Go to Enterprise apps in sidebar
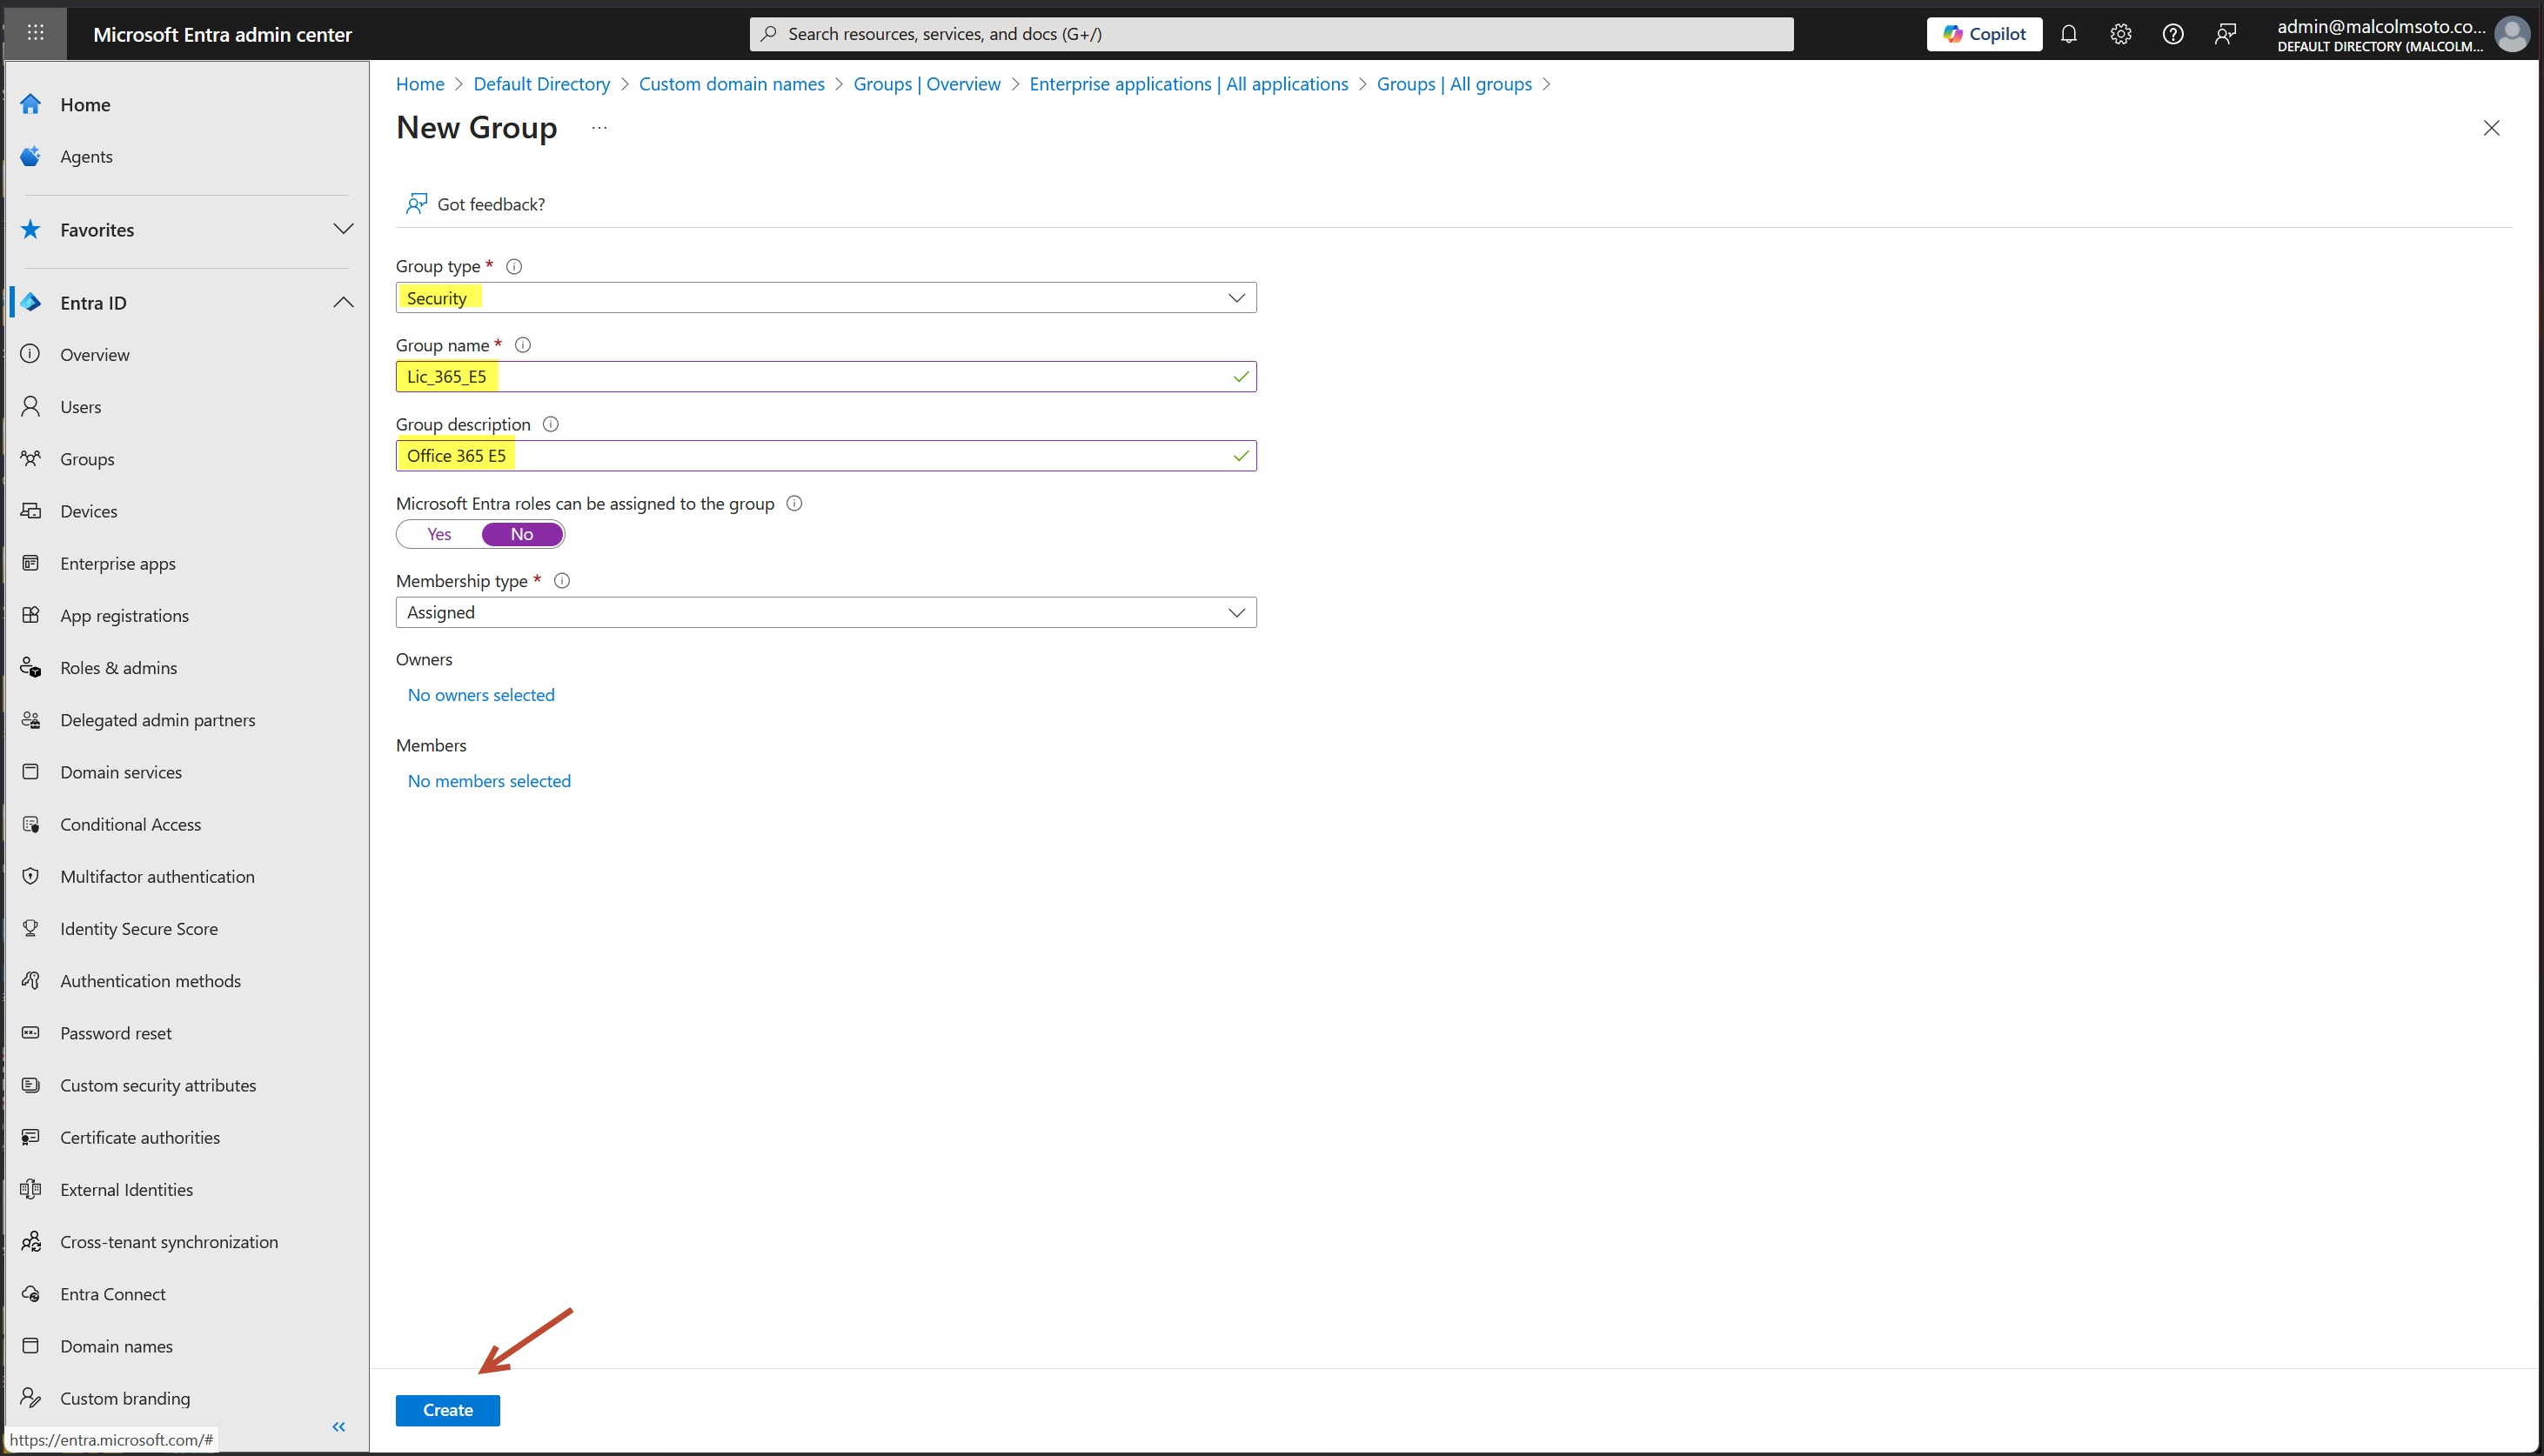Screen dimensions: 2544x1456 tap(117, 563)
